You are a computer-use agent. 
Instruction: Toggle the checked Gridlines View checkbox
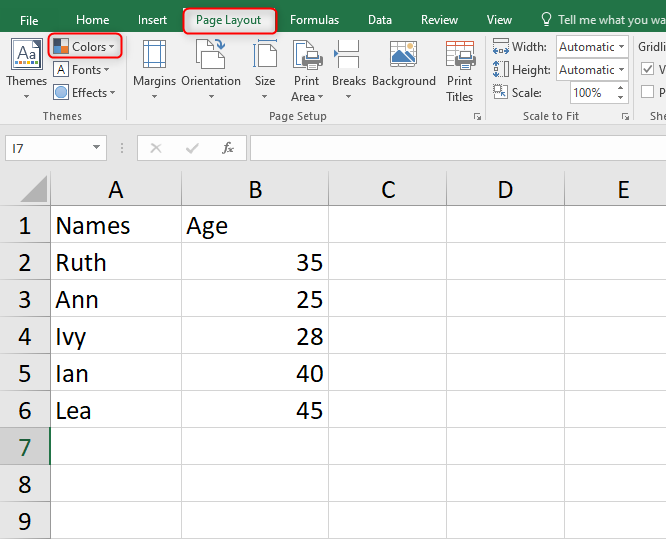(647, 69)
